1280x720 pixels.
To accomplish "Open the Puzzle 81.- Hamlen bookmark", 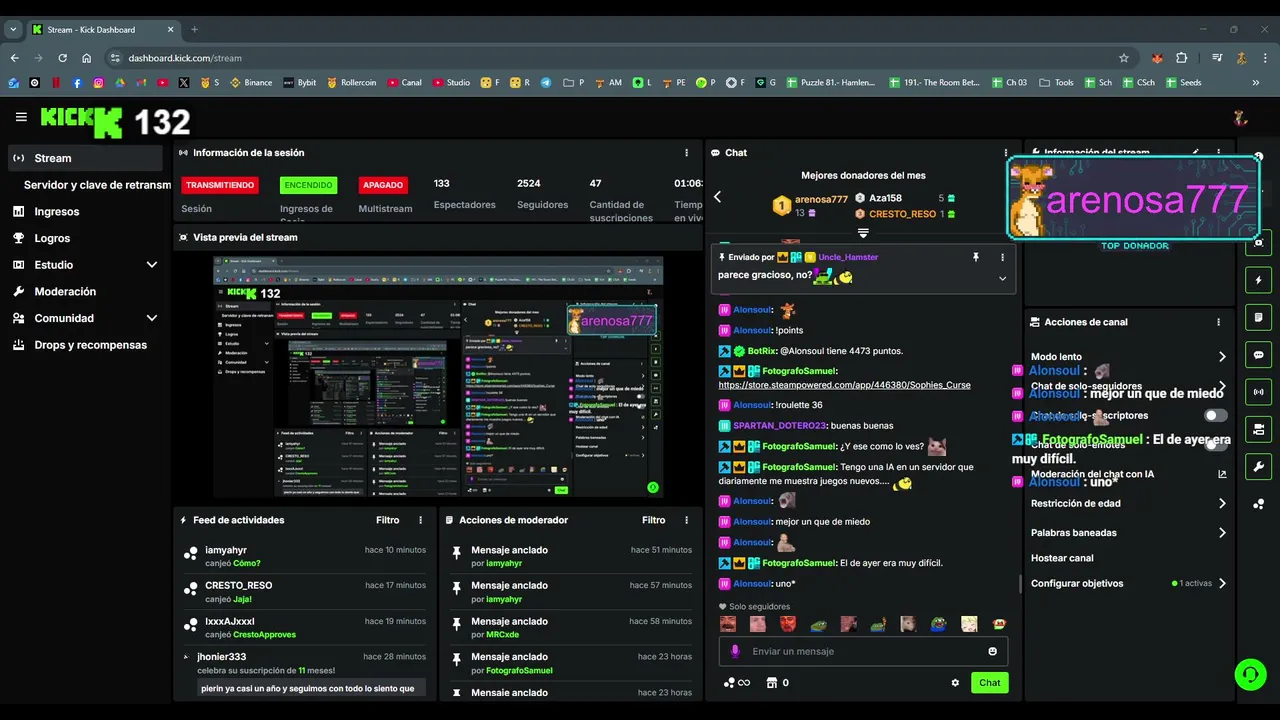I will (x=833, y=83).
